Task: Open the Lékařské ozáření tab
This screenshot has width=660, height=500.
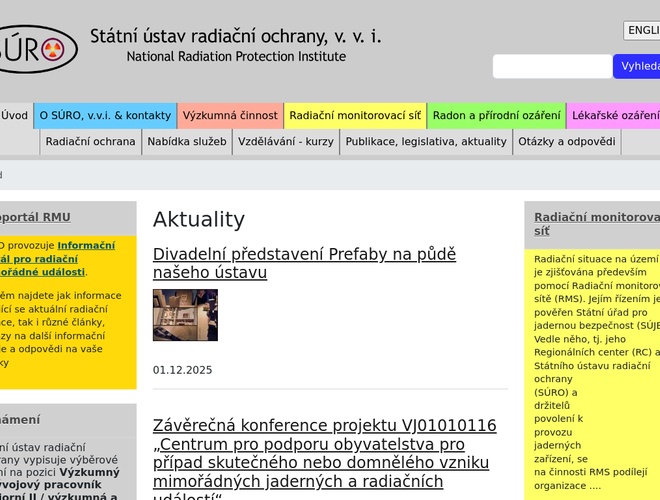Action: [x=614, y=116]
